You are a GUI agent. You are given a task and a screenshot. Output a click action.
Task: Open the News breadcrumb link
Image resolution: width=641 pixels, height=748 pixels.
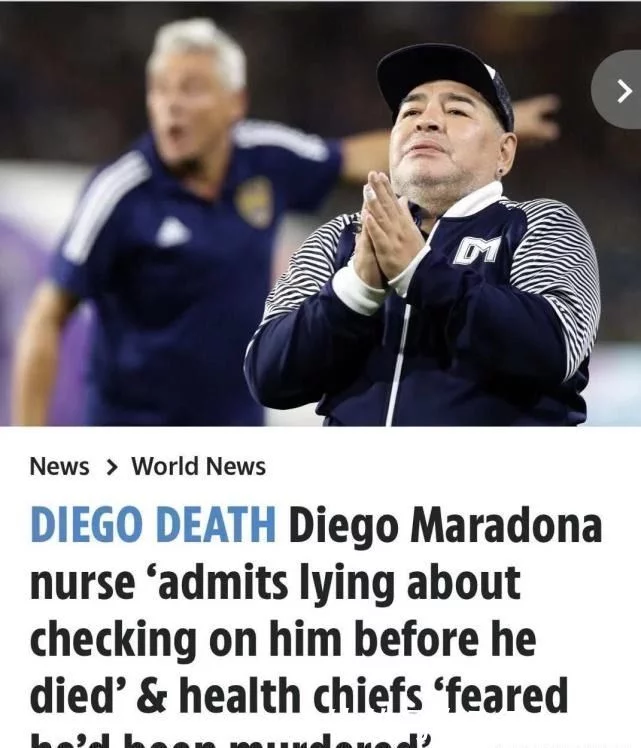[x=59, y=466]
